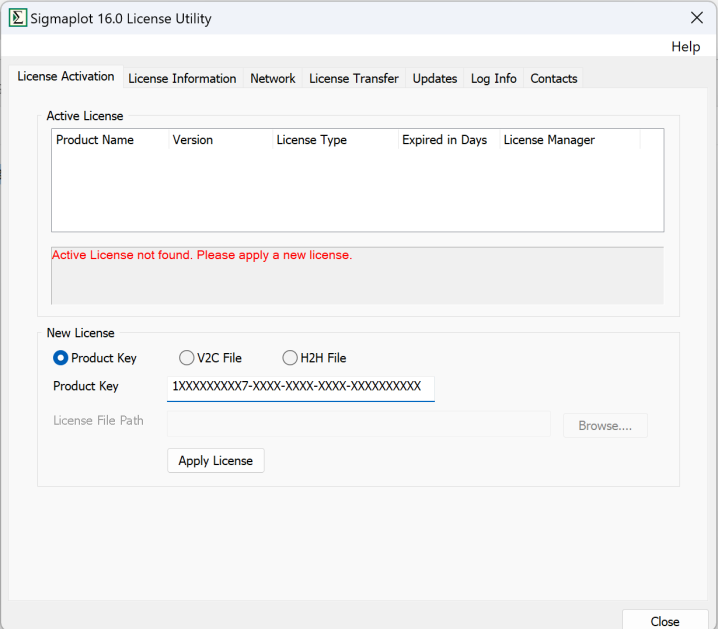Click the License File Path field
Image resolution: width=718 pixels, height=629 pixels.
(359, 424)
